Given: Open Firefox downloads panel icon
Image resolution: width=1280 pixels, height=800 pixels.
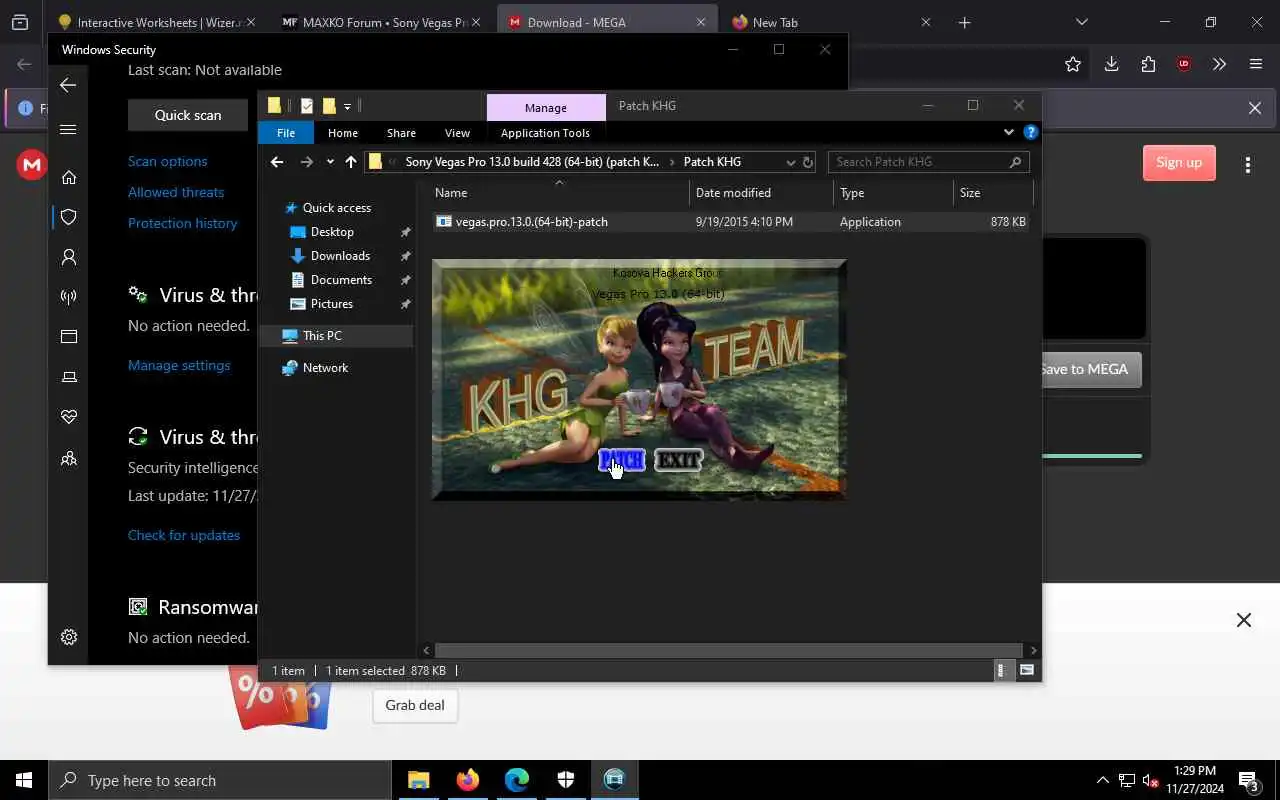Looking at the screenshot, I should tap(1111, 64).
